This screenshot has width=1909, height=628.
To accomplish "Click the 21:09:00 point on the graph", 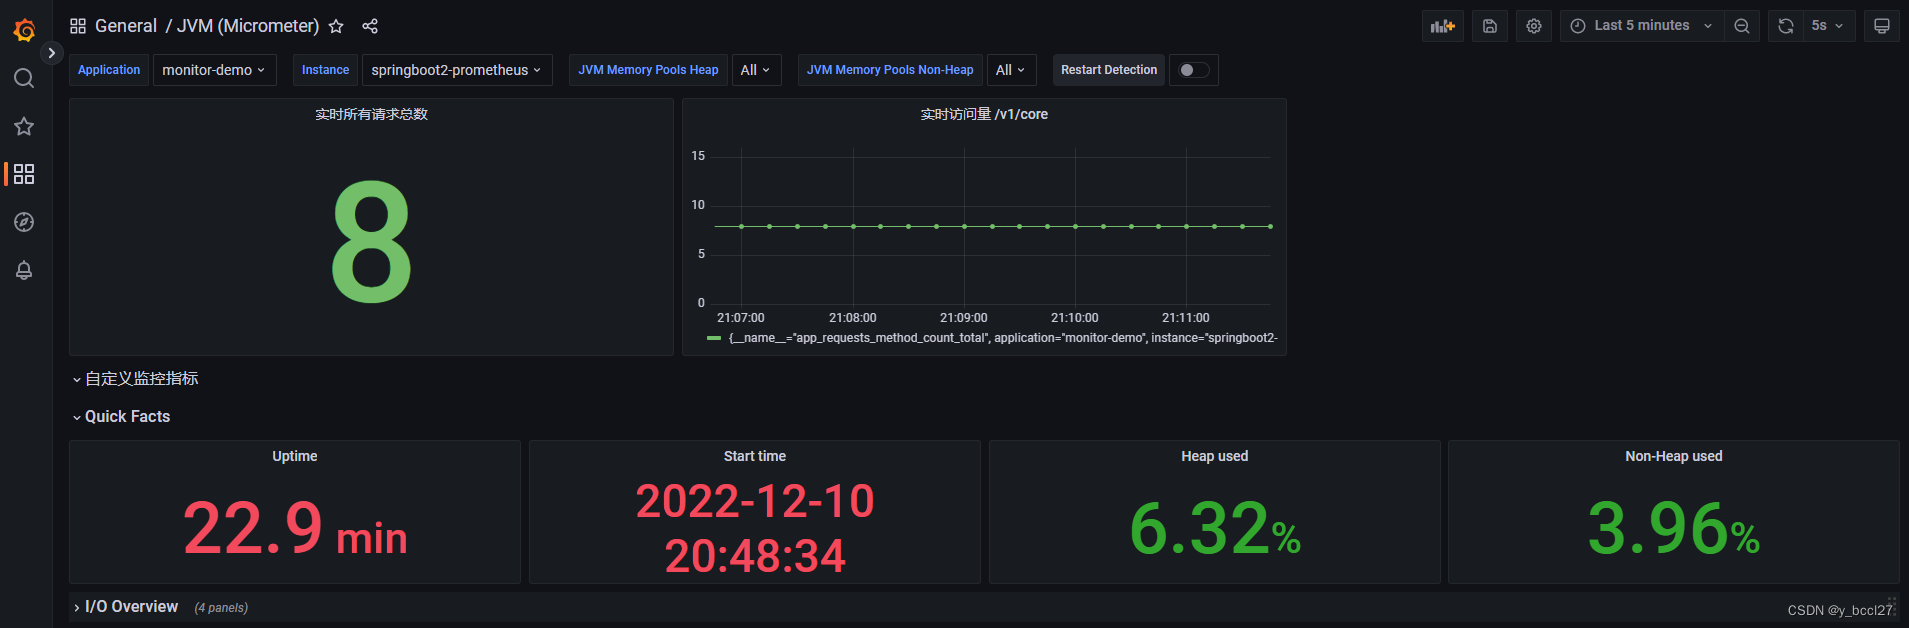I will pyautogui.click(x=964, y=226).
